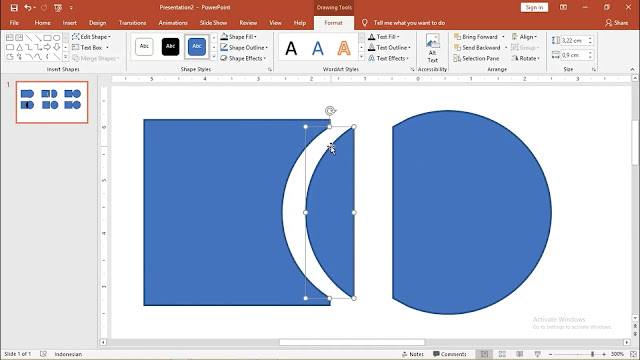Viewport: 640px width, 360px height.
Task: Open the Shape Outline dropdown
Action: pos(244,47)
